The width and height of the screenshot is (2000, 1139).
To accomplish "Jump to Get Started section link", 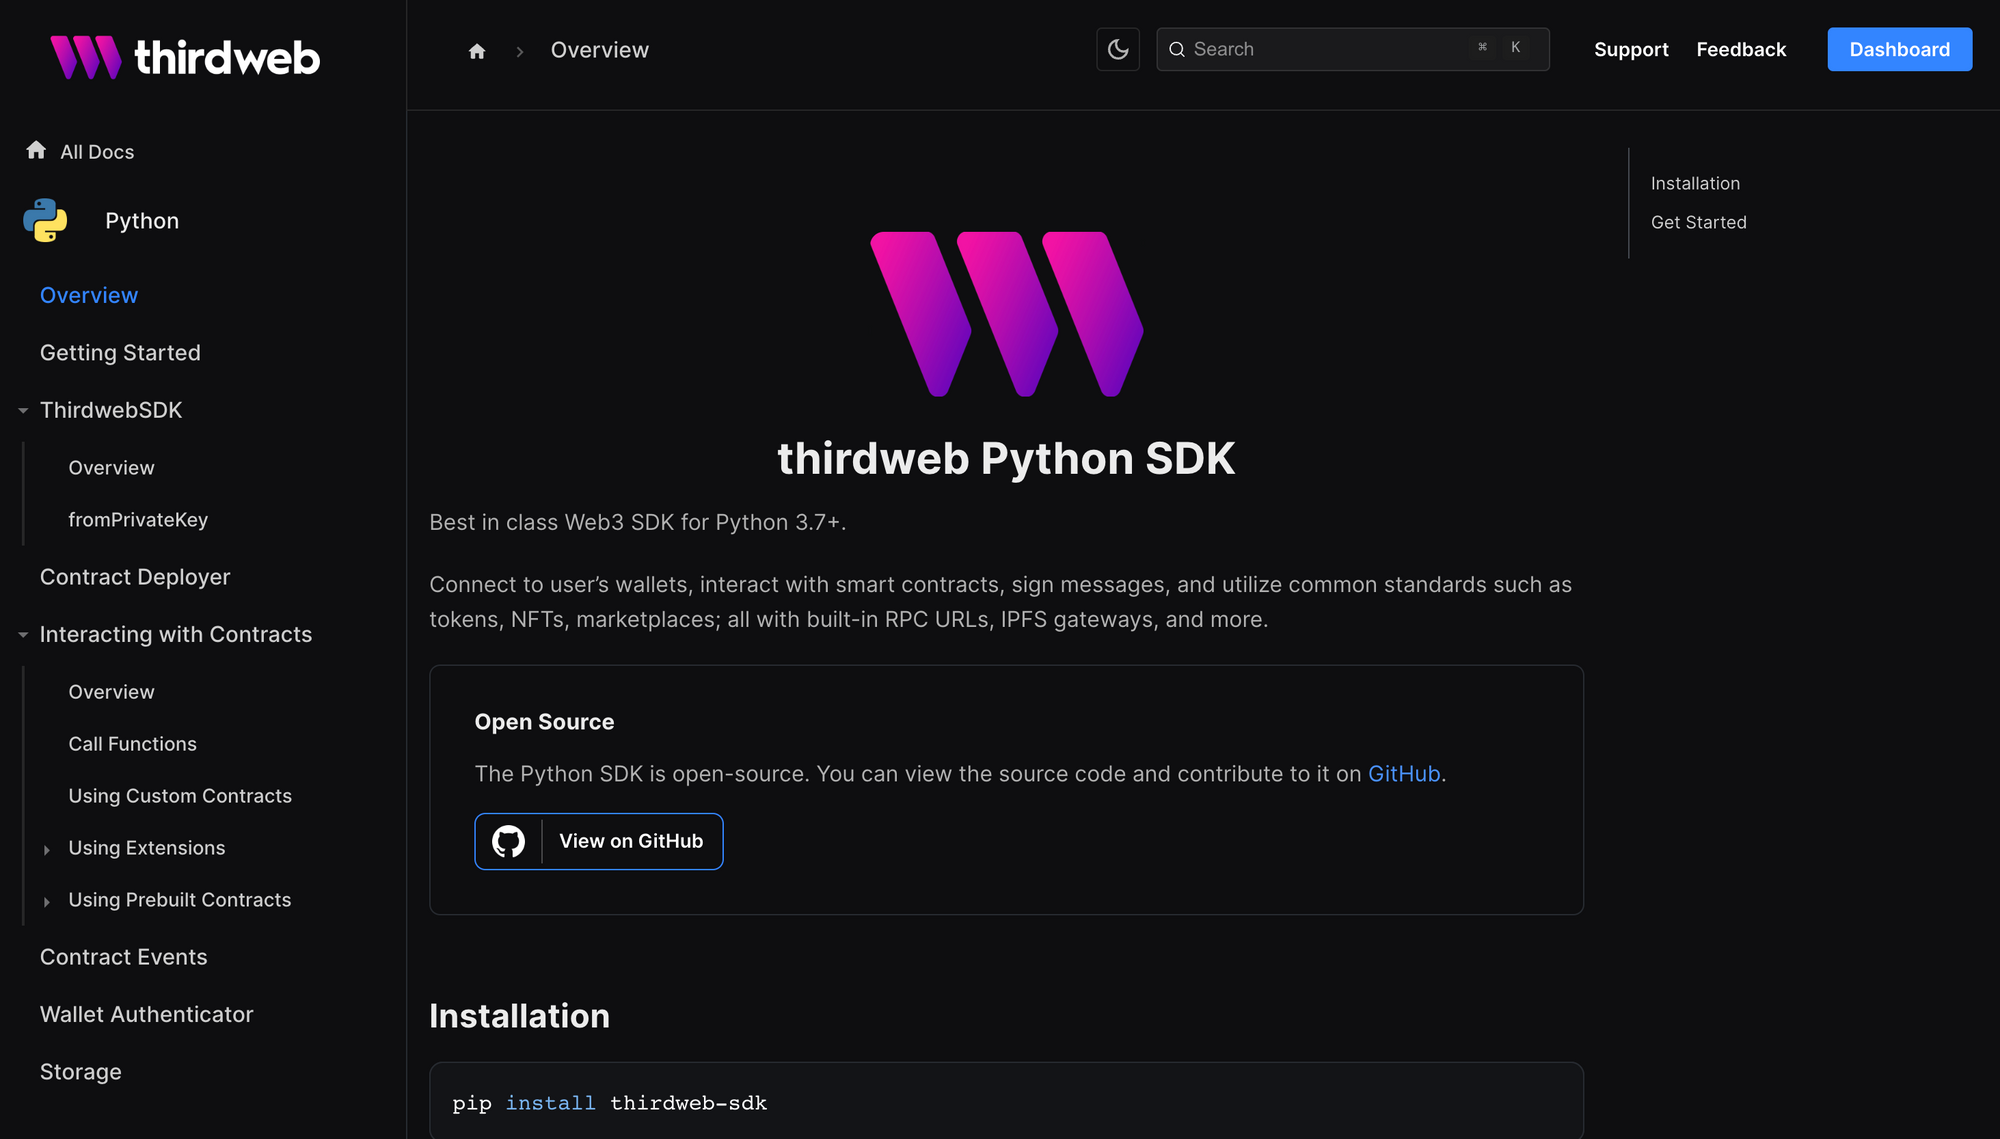I will point(1698,222).
